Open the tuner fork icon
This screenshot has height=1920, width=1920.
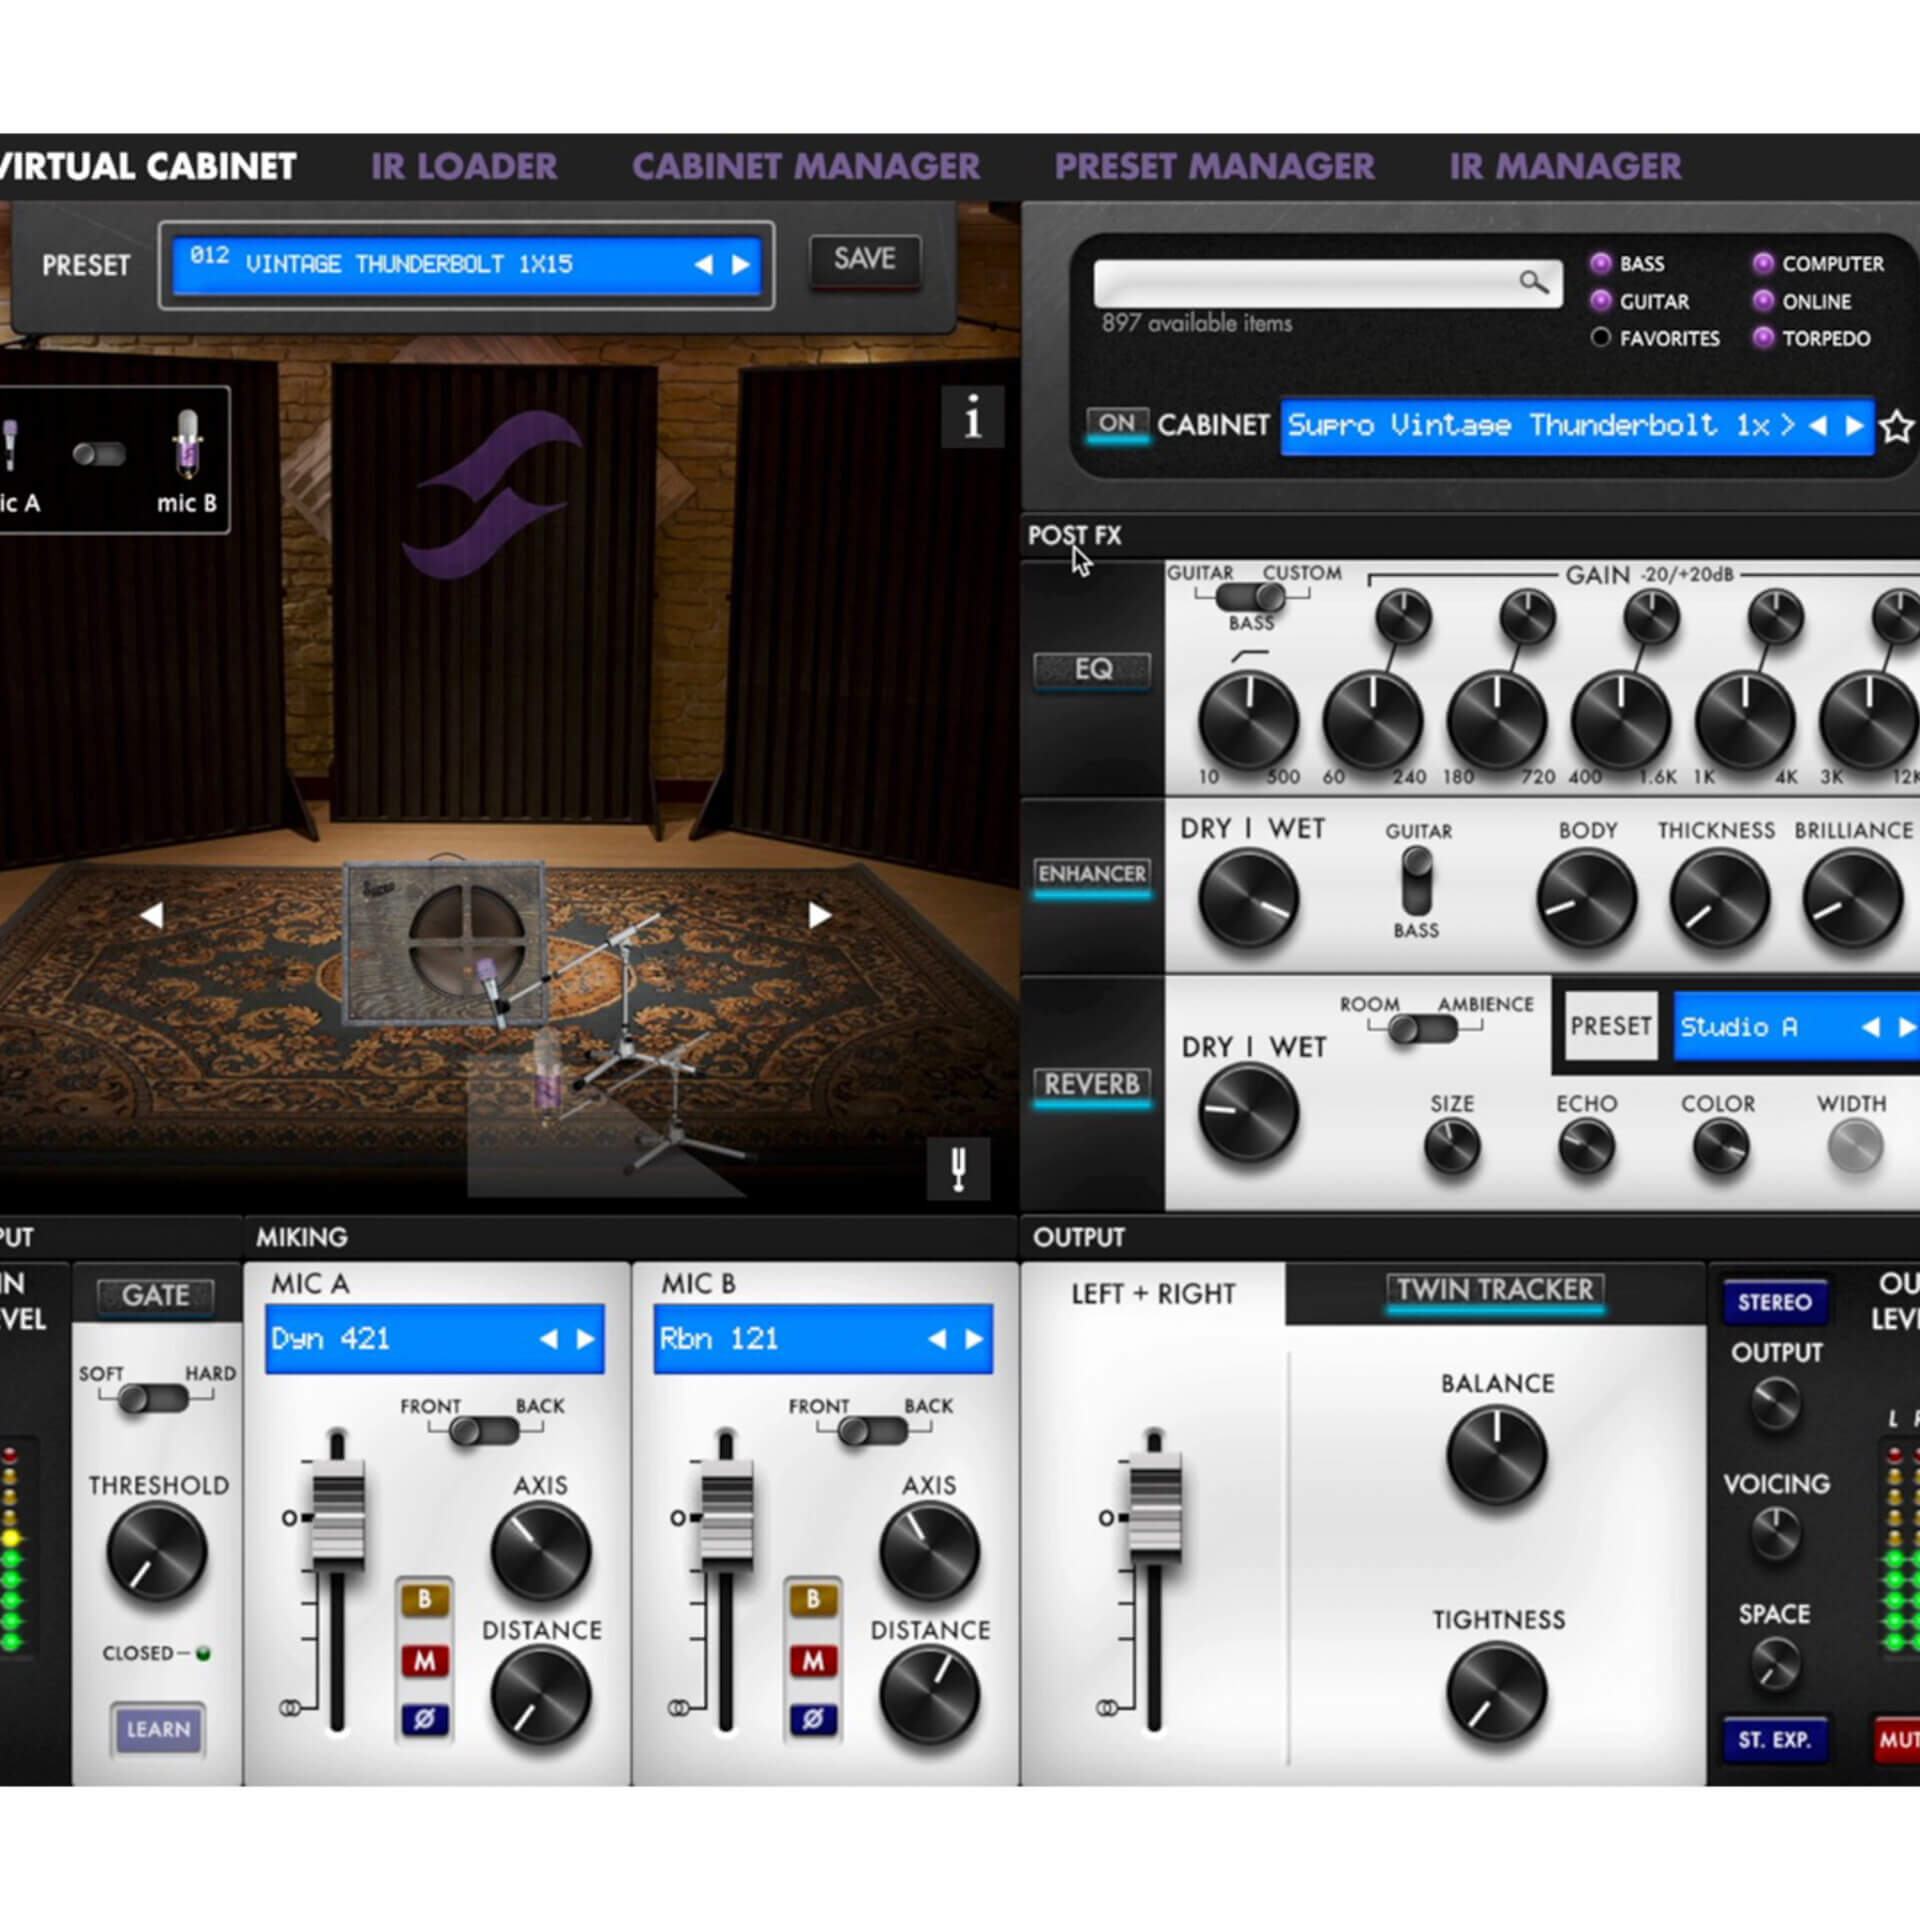point(958,1167)
